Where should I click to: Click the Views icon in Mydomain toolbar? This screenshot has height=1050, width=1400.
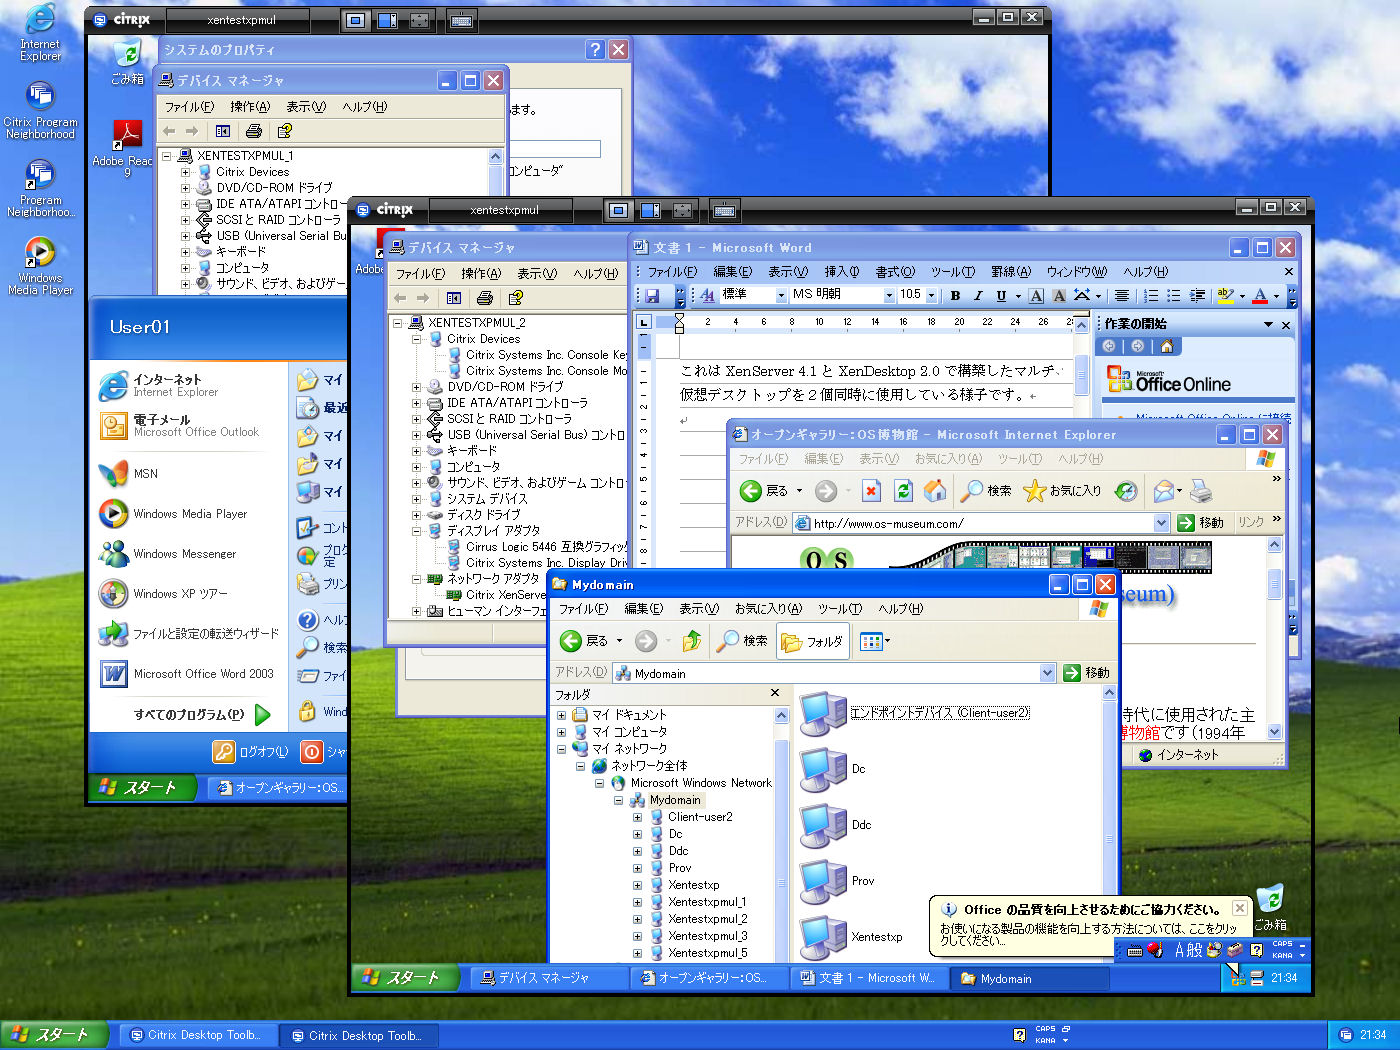click(874, 641)
